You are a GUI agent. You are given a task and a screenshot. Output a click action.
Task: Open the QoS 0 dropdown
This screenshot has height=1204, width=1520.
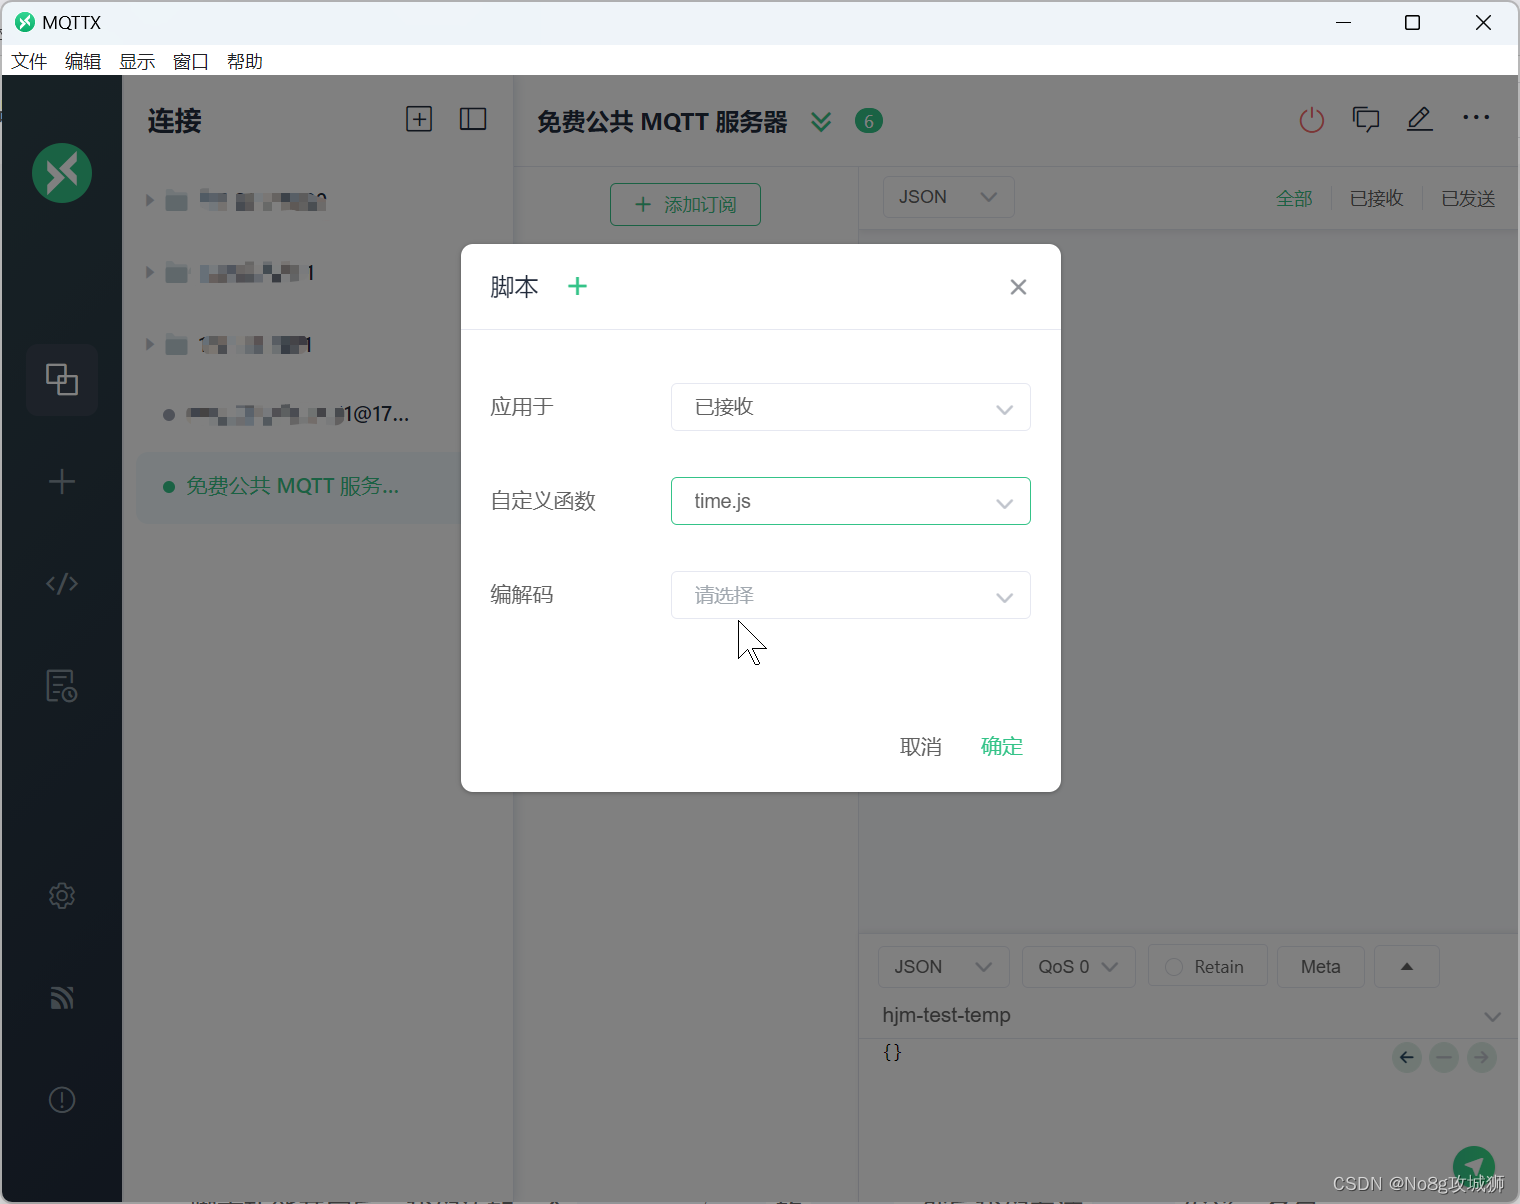coord(1078,967)
